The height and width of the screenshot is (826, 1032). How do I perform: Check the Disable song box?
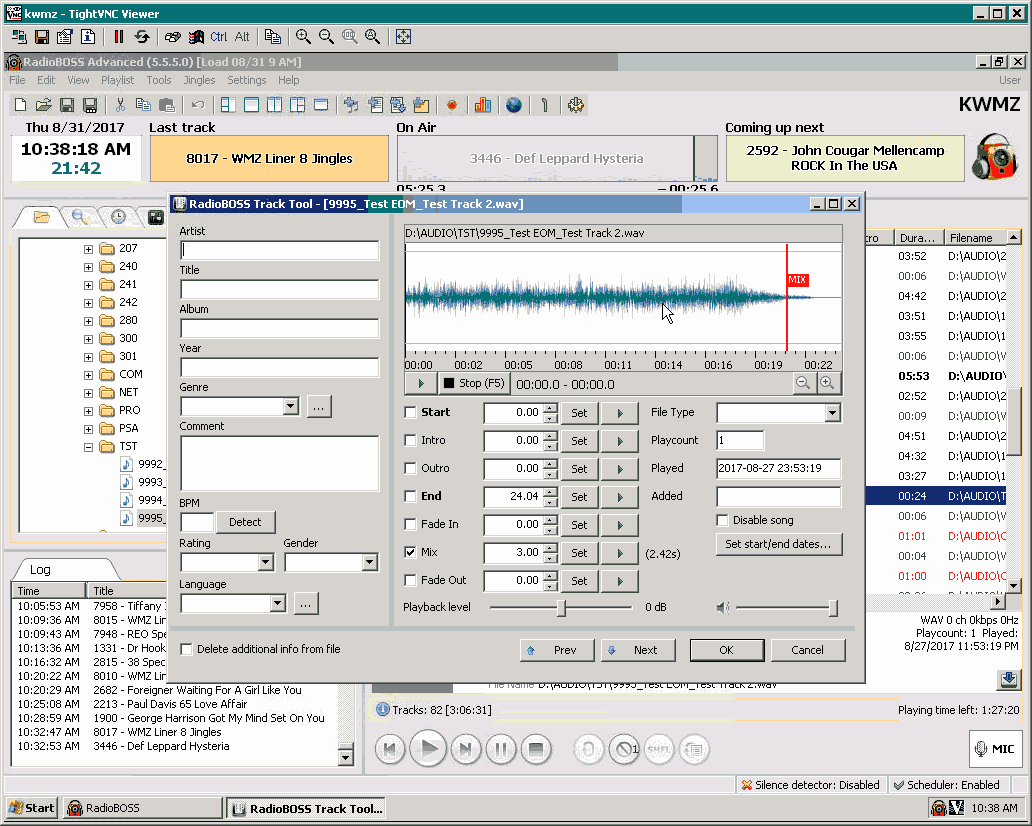[722, 521]
